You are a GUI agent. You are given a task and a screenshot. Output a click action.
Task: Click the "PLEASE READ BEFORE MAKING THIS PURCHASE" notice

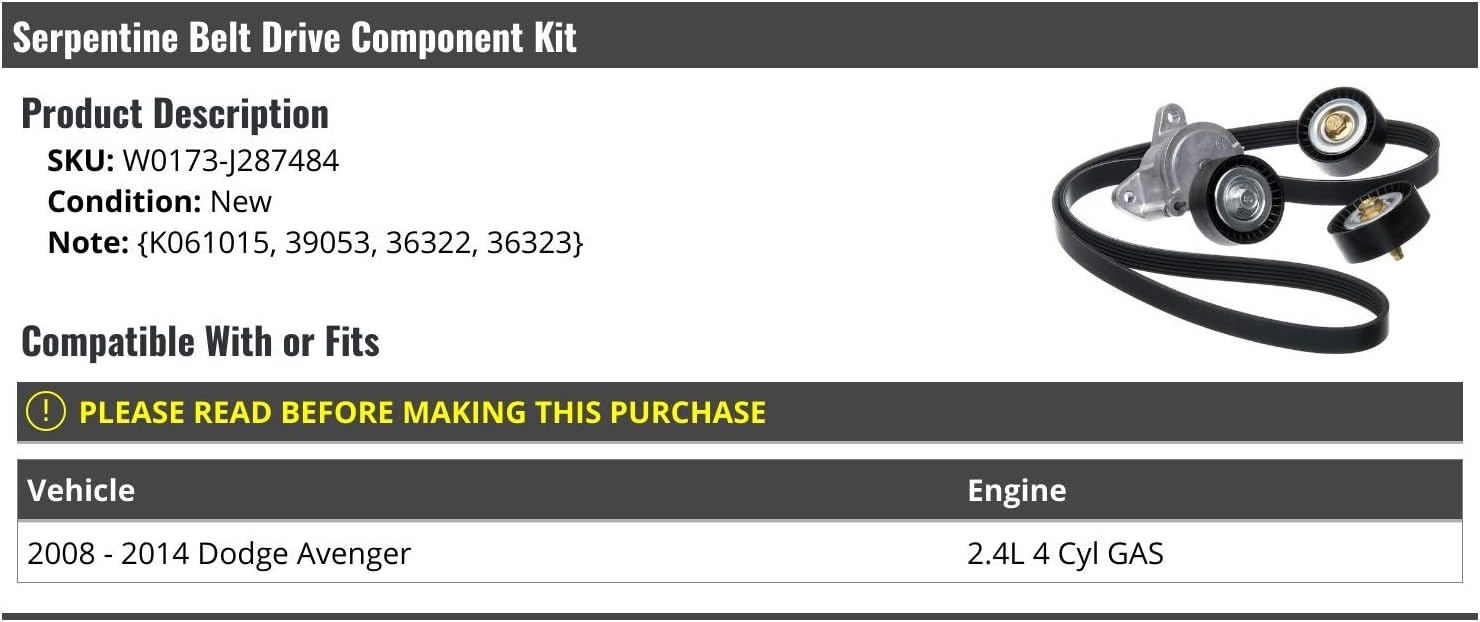point(422,413)
